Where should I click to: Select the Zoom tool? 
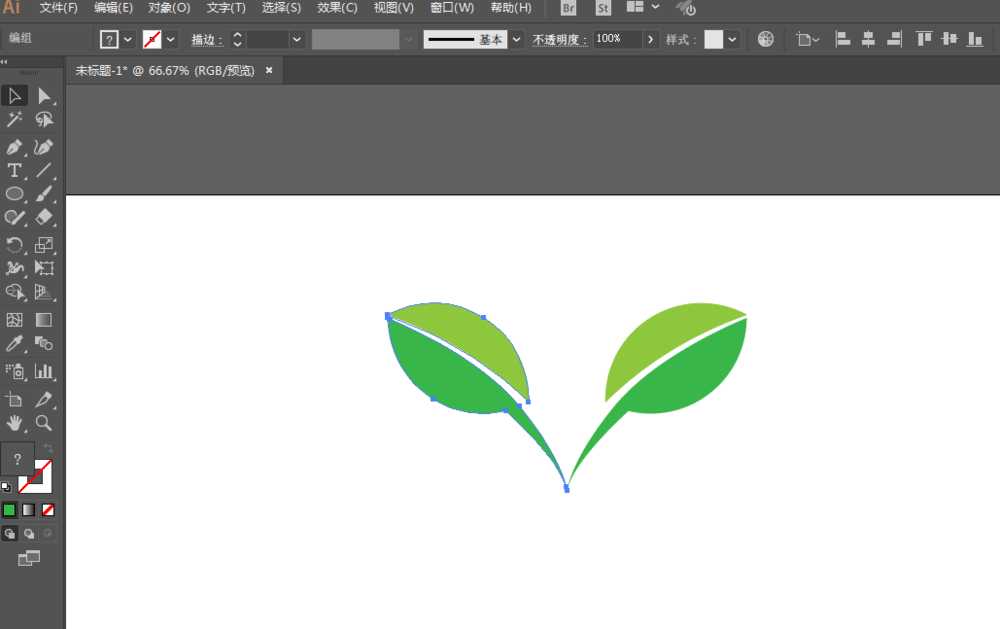click(45, 422)
